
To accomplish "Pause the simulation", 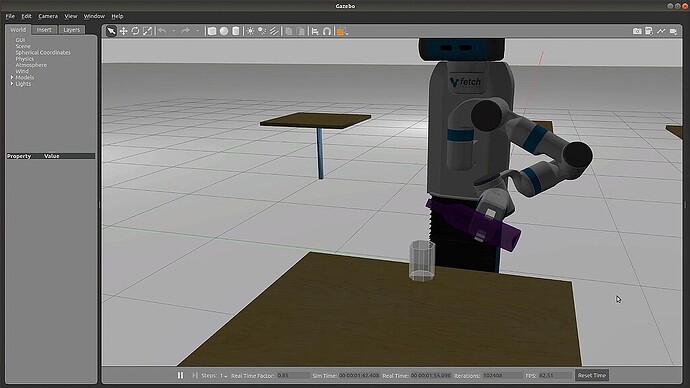I will tap(180, 375).
